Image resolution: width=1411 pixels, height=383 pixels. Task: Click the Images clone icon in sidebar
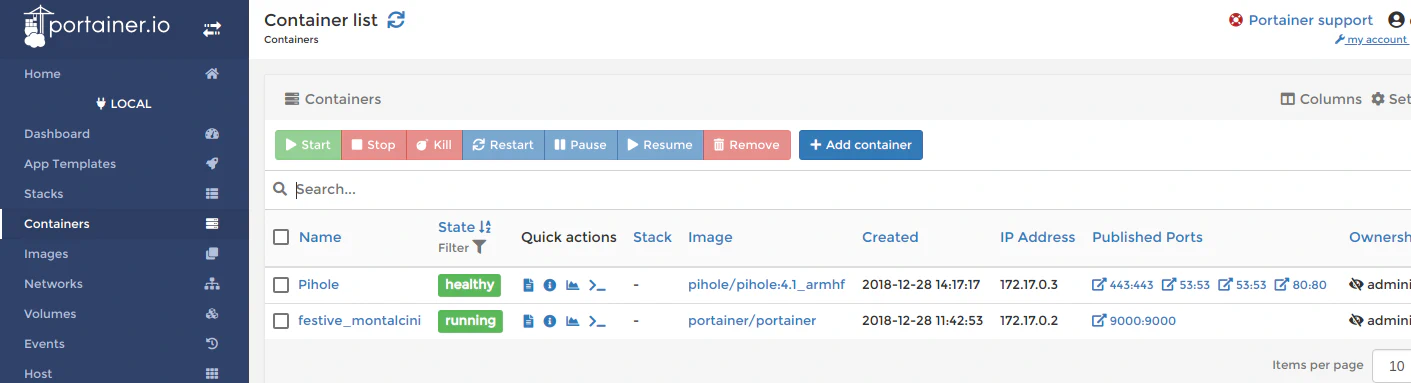click(x=211, y=254)
